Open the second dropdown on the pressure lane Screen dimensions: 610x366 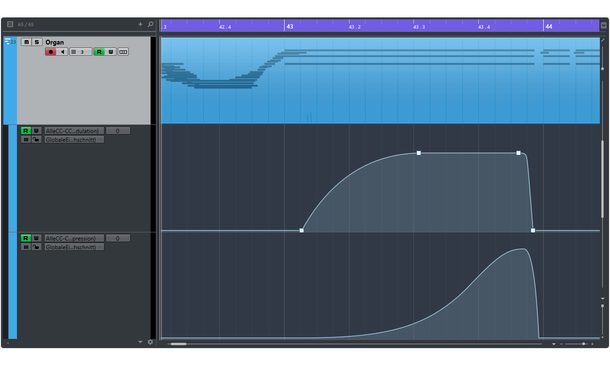pyautogui.click(x=74, y=247)
